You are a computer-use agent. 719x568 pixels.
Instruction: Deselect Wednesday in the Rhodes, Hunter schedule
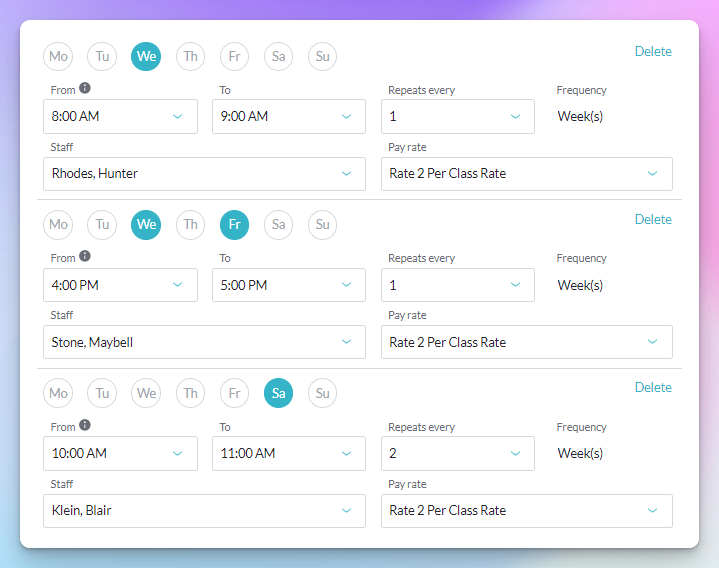click(146, 56)
